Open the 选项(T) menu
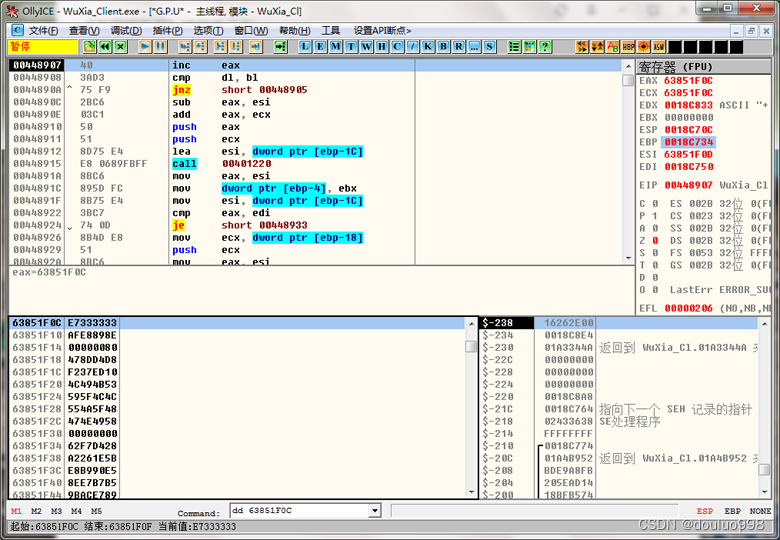780x540 pixels. coord(208,31)
